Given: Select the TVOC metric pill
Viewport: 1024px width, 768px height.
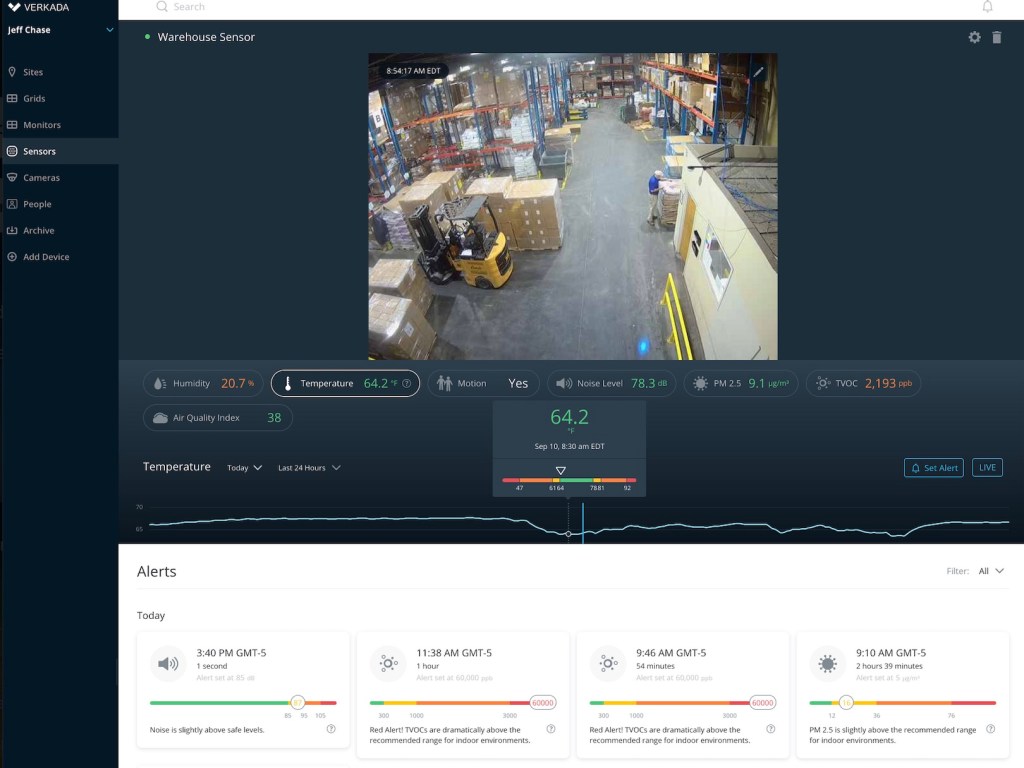Looking at the screenshot, I should (863, 383).
